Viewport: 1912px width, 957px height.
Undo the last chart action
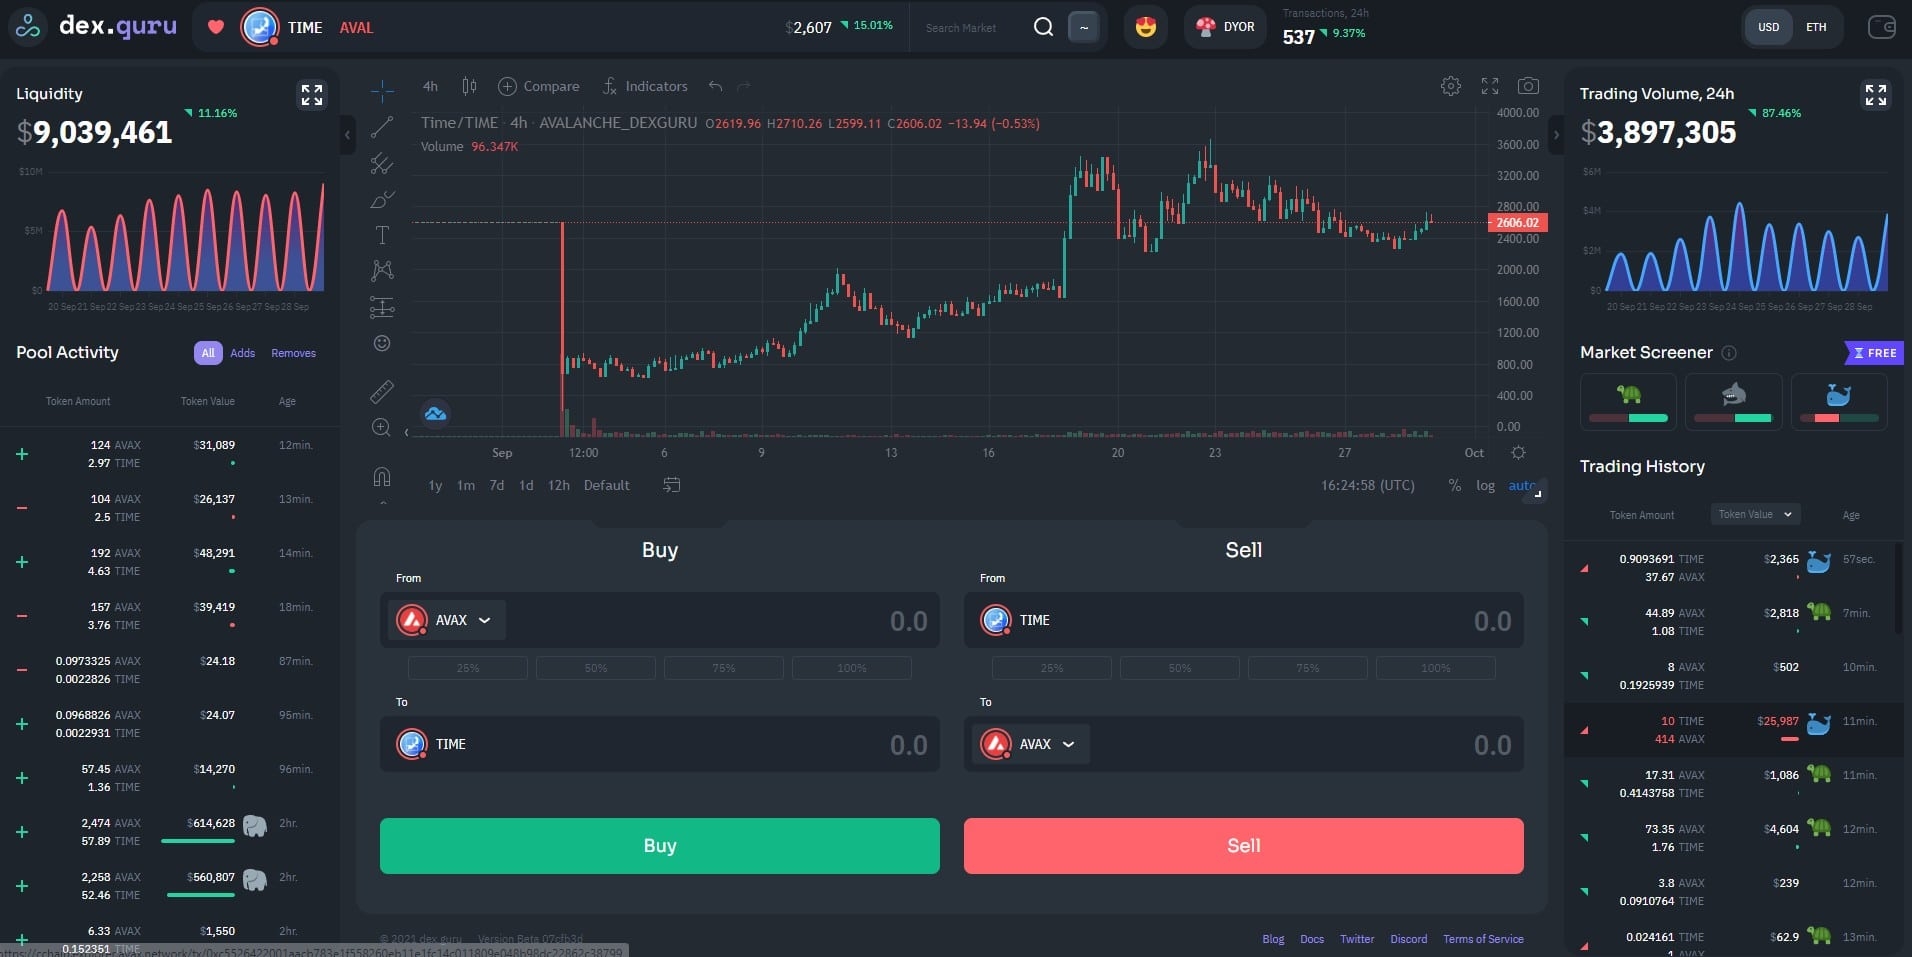pyautogui.click(x=715, y=86)
